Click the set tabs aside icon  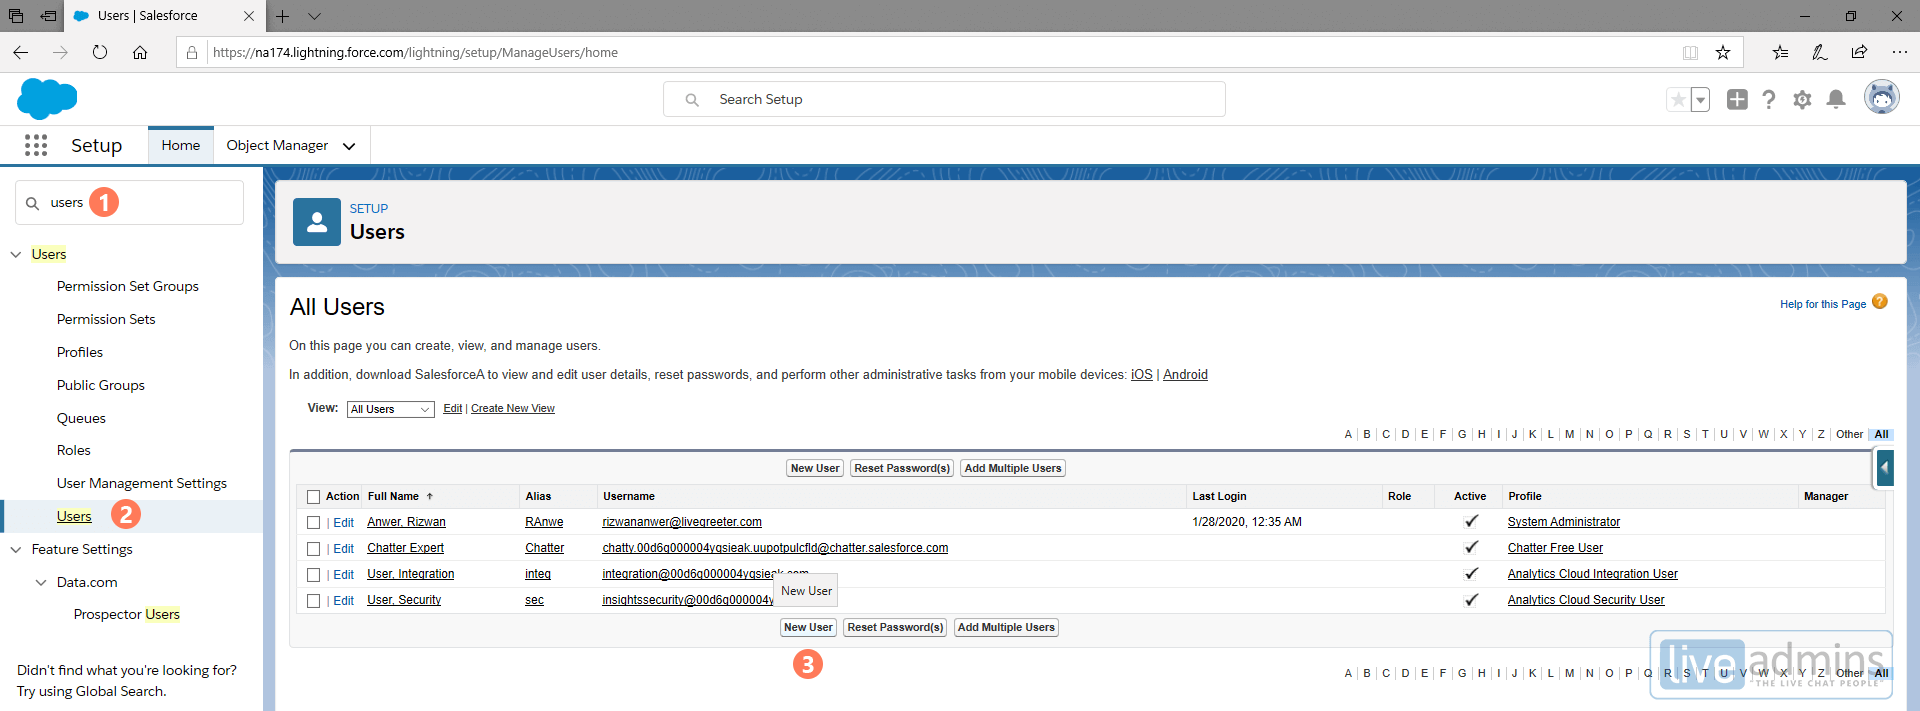[48, 16]
